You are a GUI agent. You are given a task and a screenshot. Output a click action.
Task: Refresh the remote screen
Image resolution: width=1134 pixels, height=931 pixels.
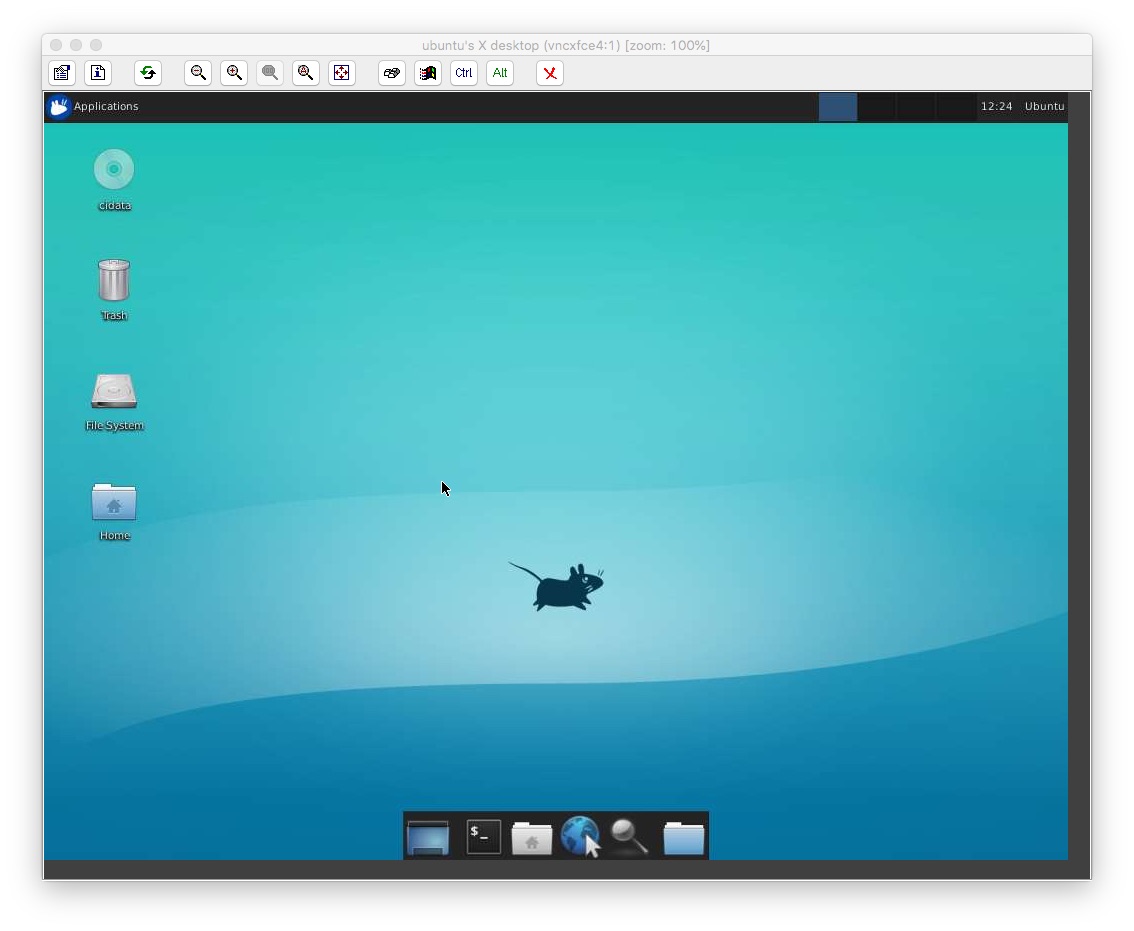tap(148, 73)
